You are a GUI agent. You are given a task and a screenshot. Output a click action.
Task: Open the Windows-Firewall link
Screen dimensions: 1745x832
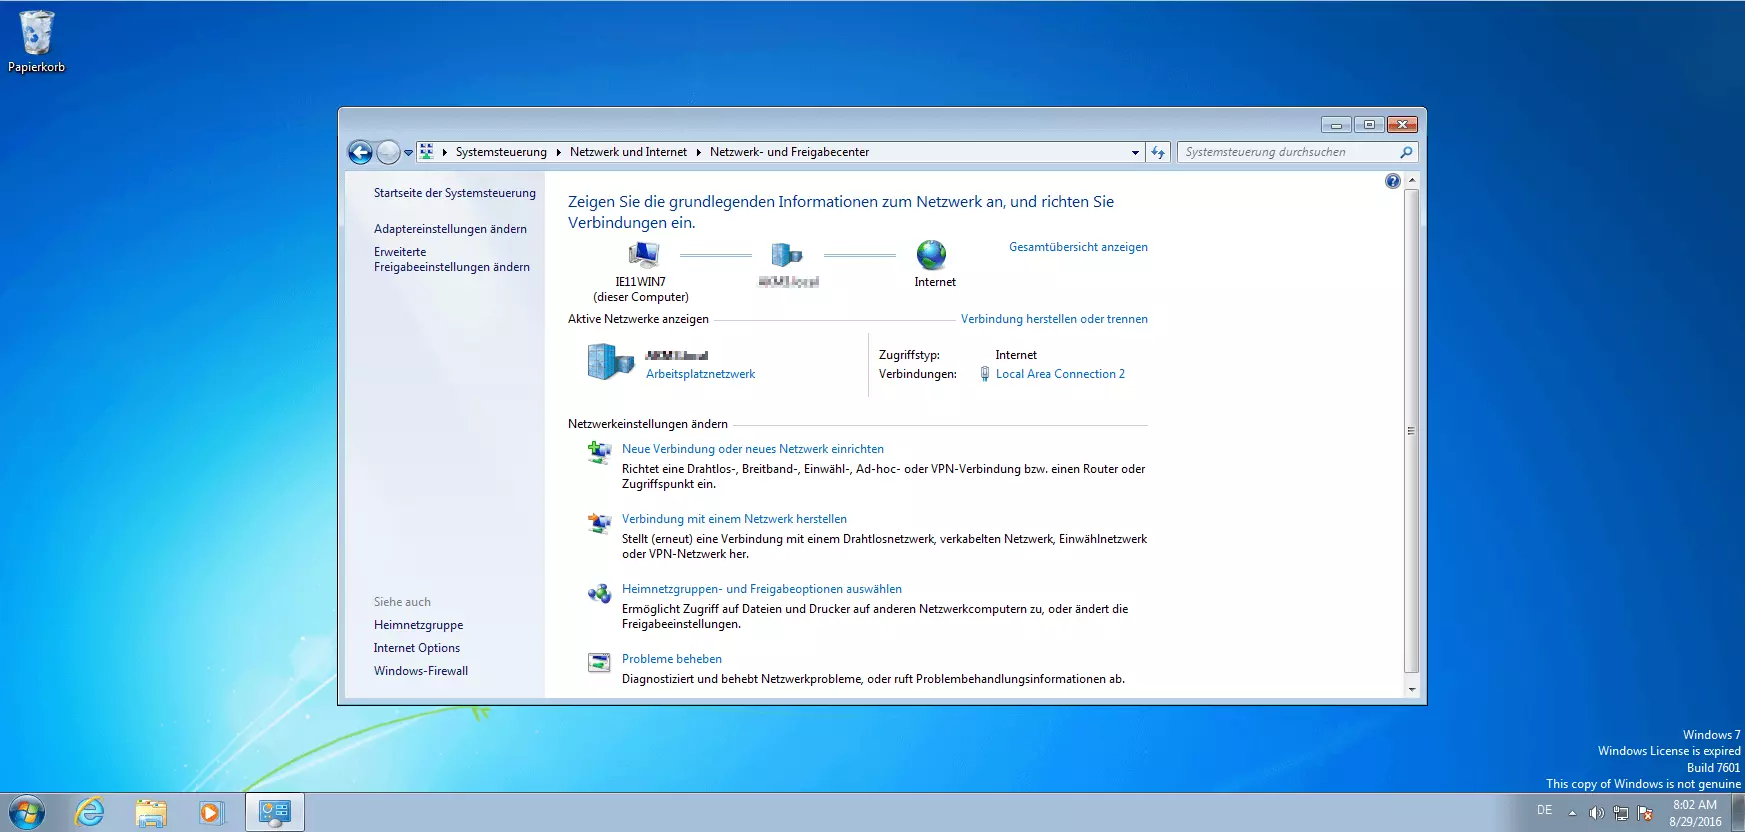[421, 671]
